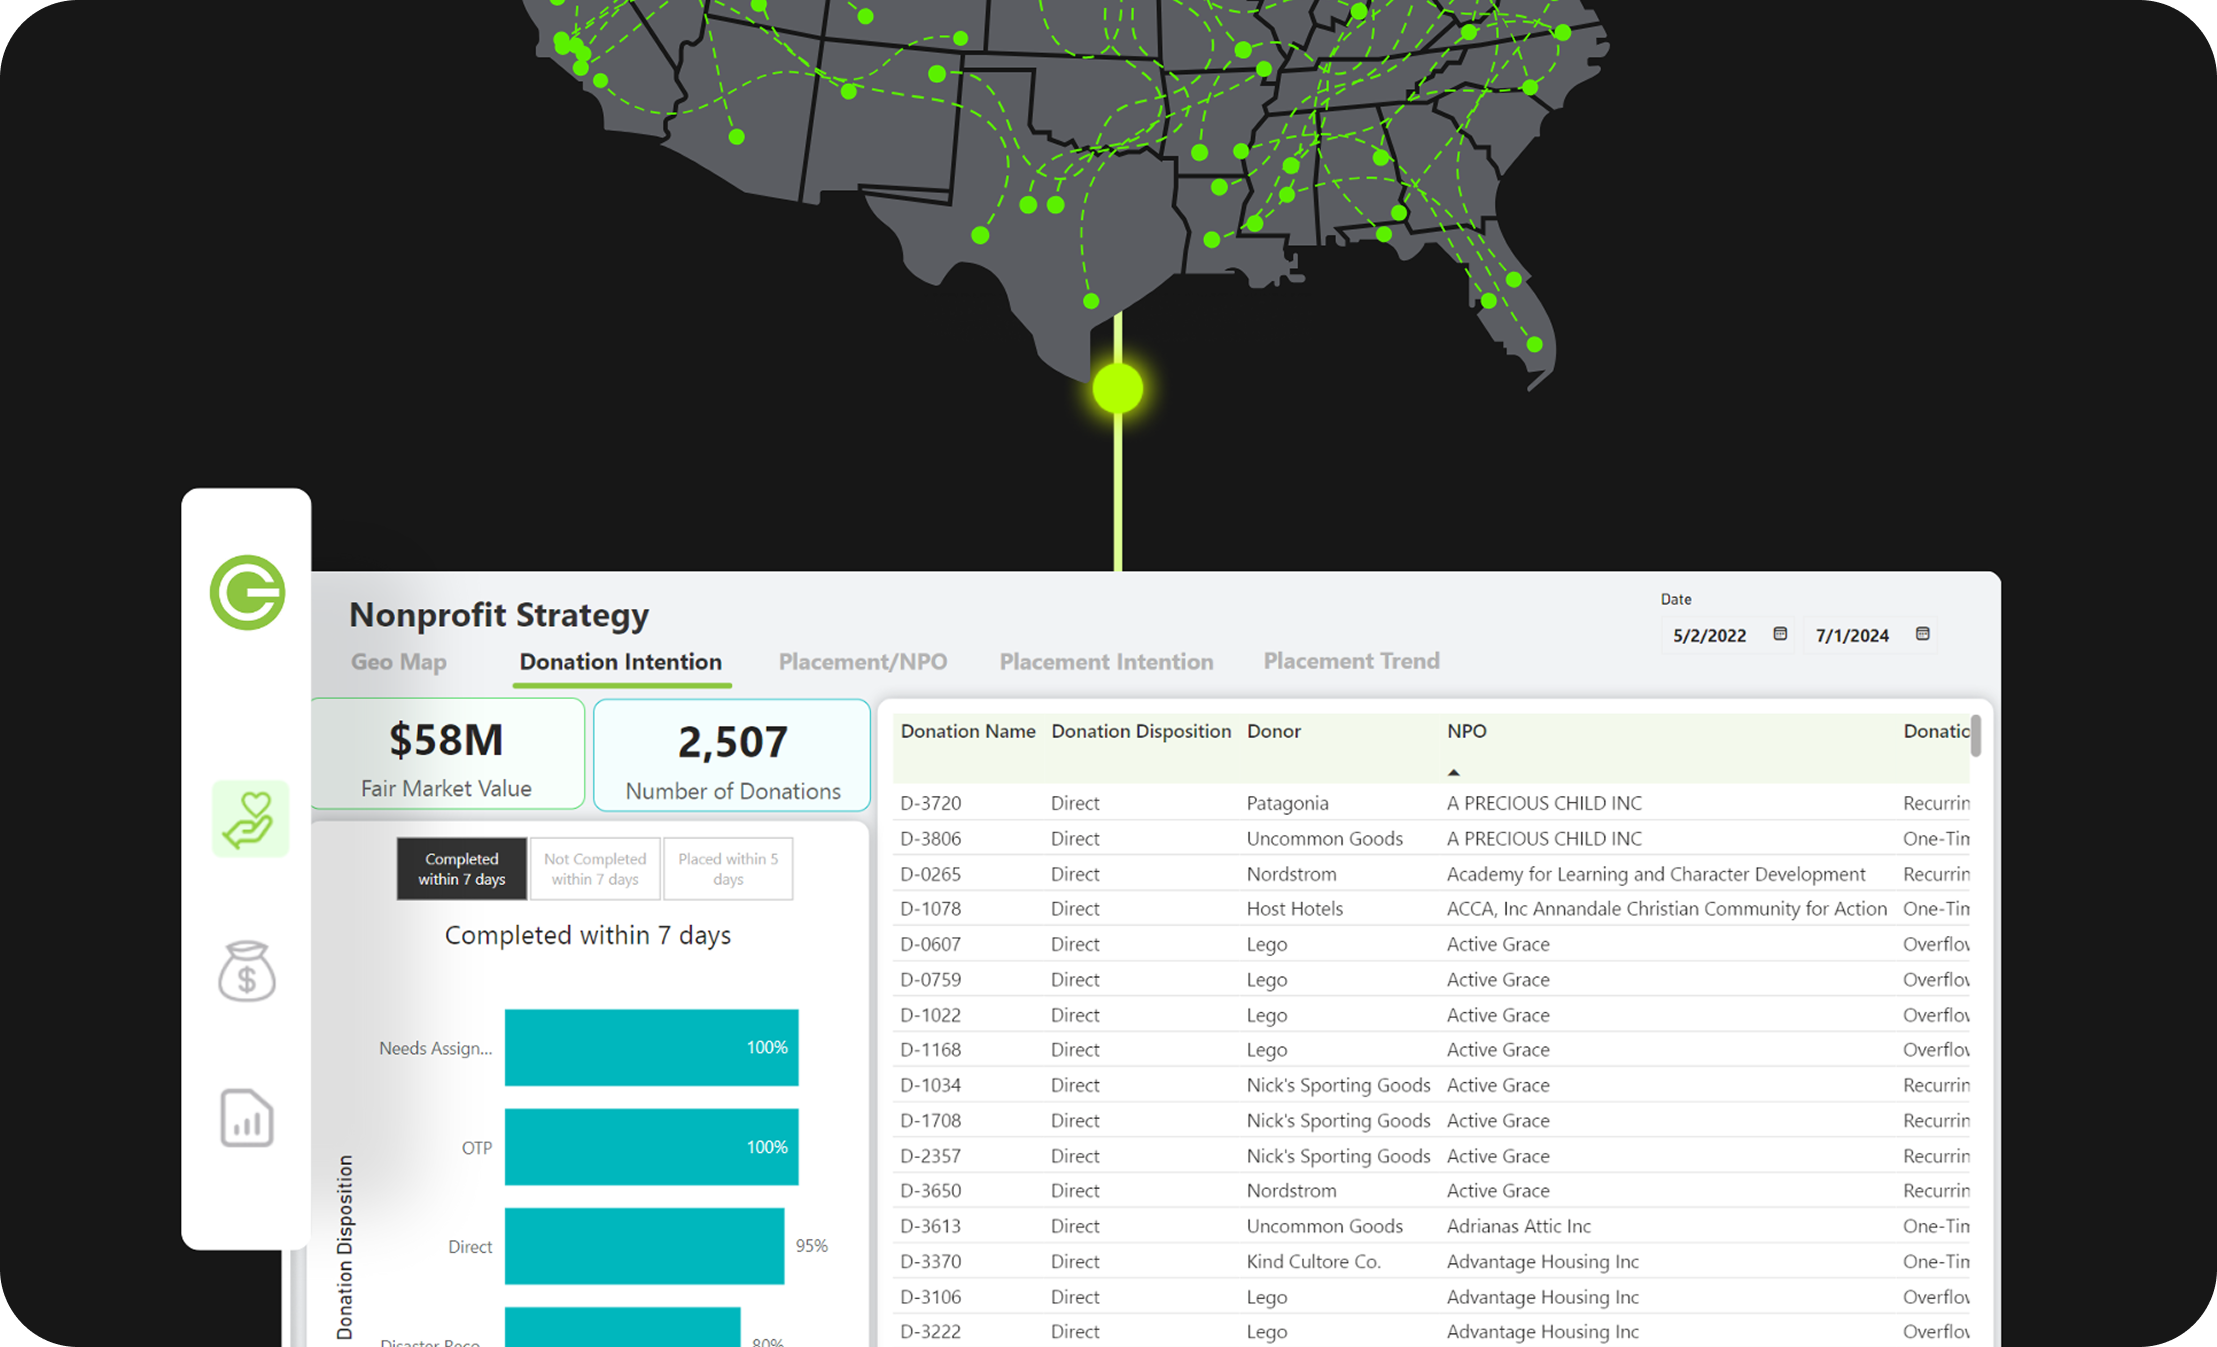Sort by Donor column header
This screenshot has height=1347, width=2217.
pyautogui.click(x=1273, y=731)
